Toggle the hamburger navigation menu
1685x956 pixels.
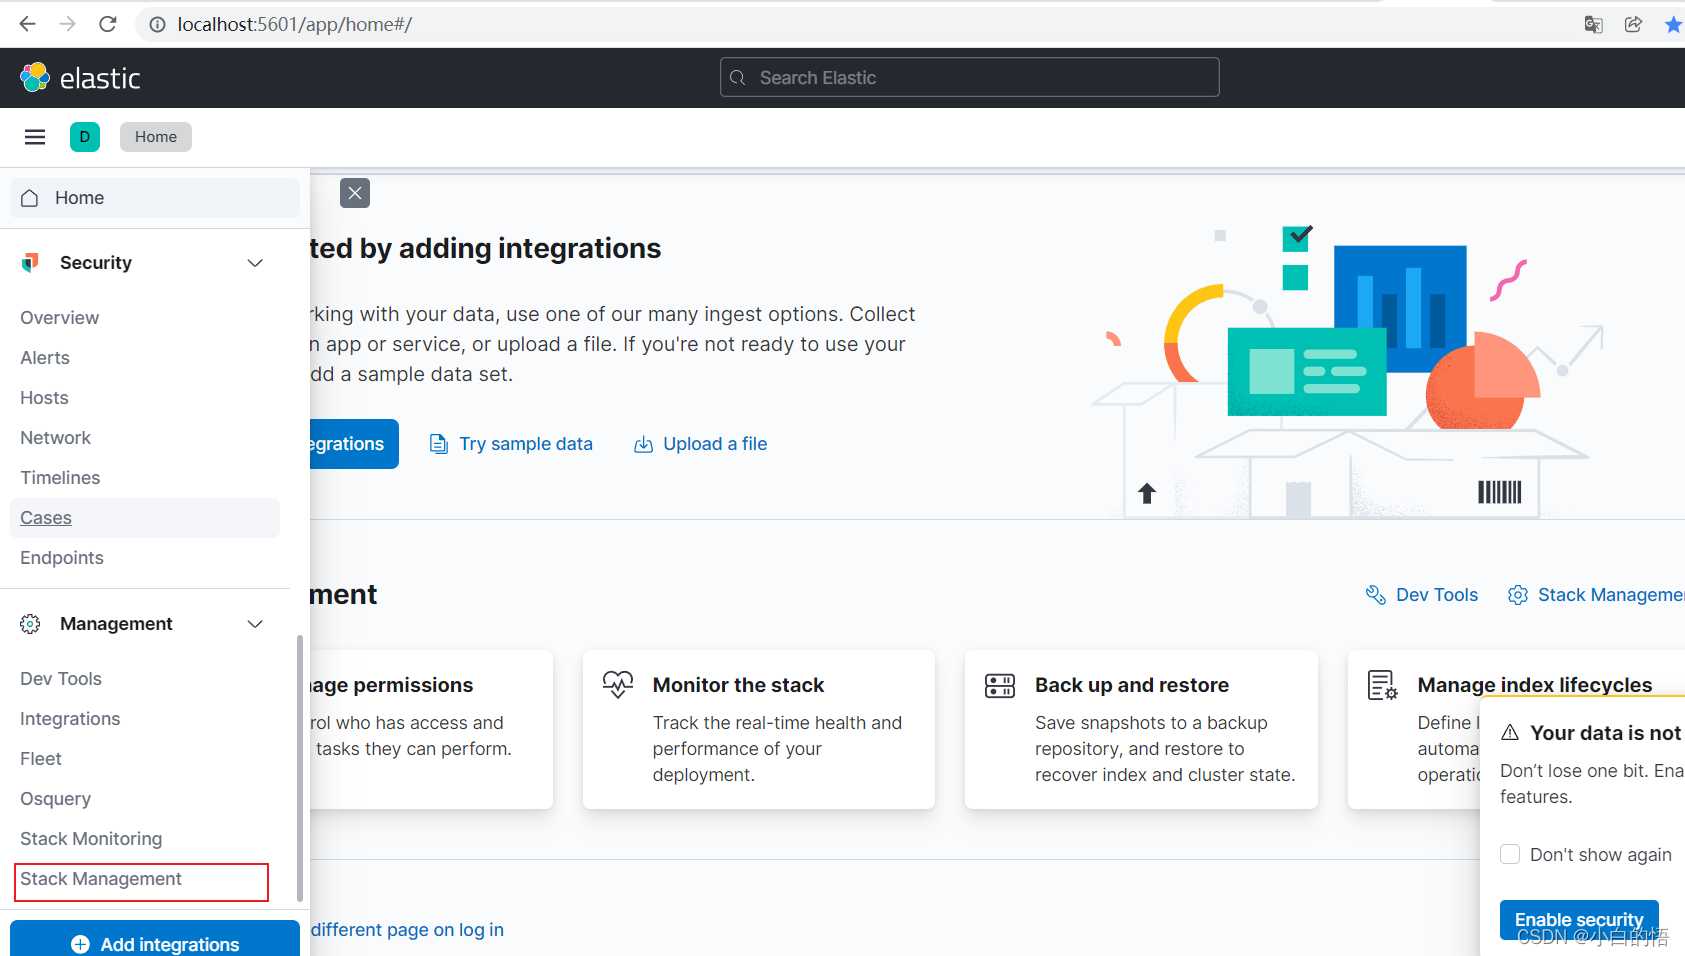(x=35, y=137)
